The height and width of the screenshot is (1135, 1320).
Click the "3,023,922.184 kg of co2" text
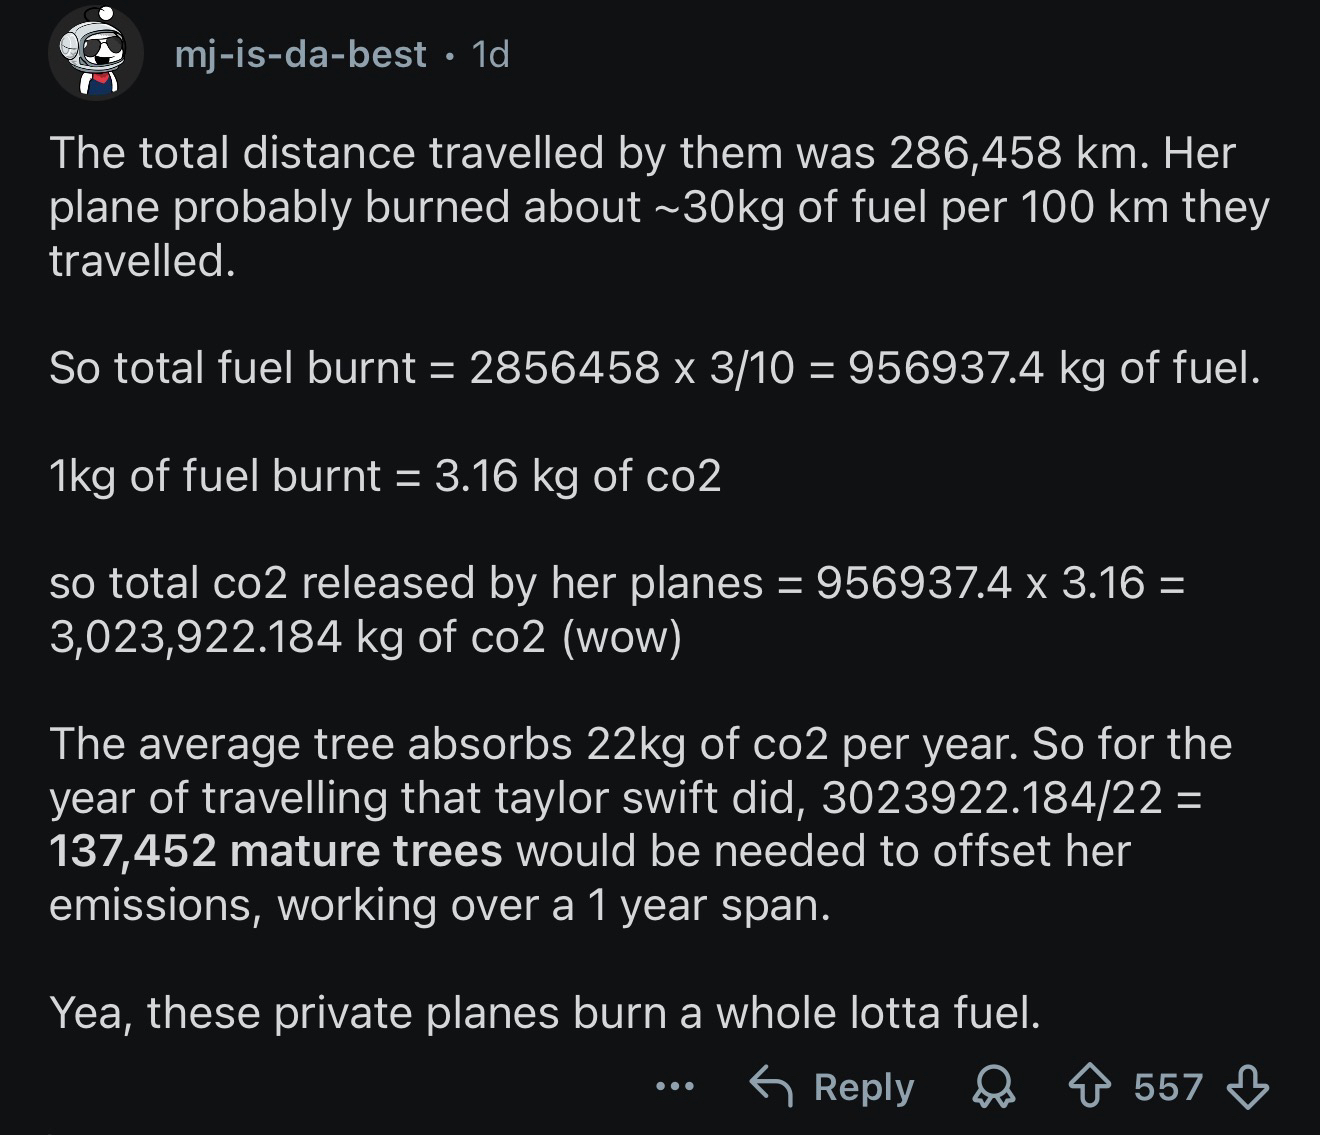pyautogui.click(x=297, y=637)
